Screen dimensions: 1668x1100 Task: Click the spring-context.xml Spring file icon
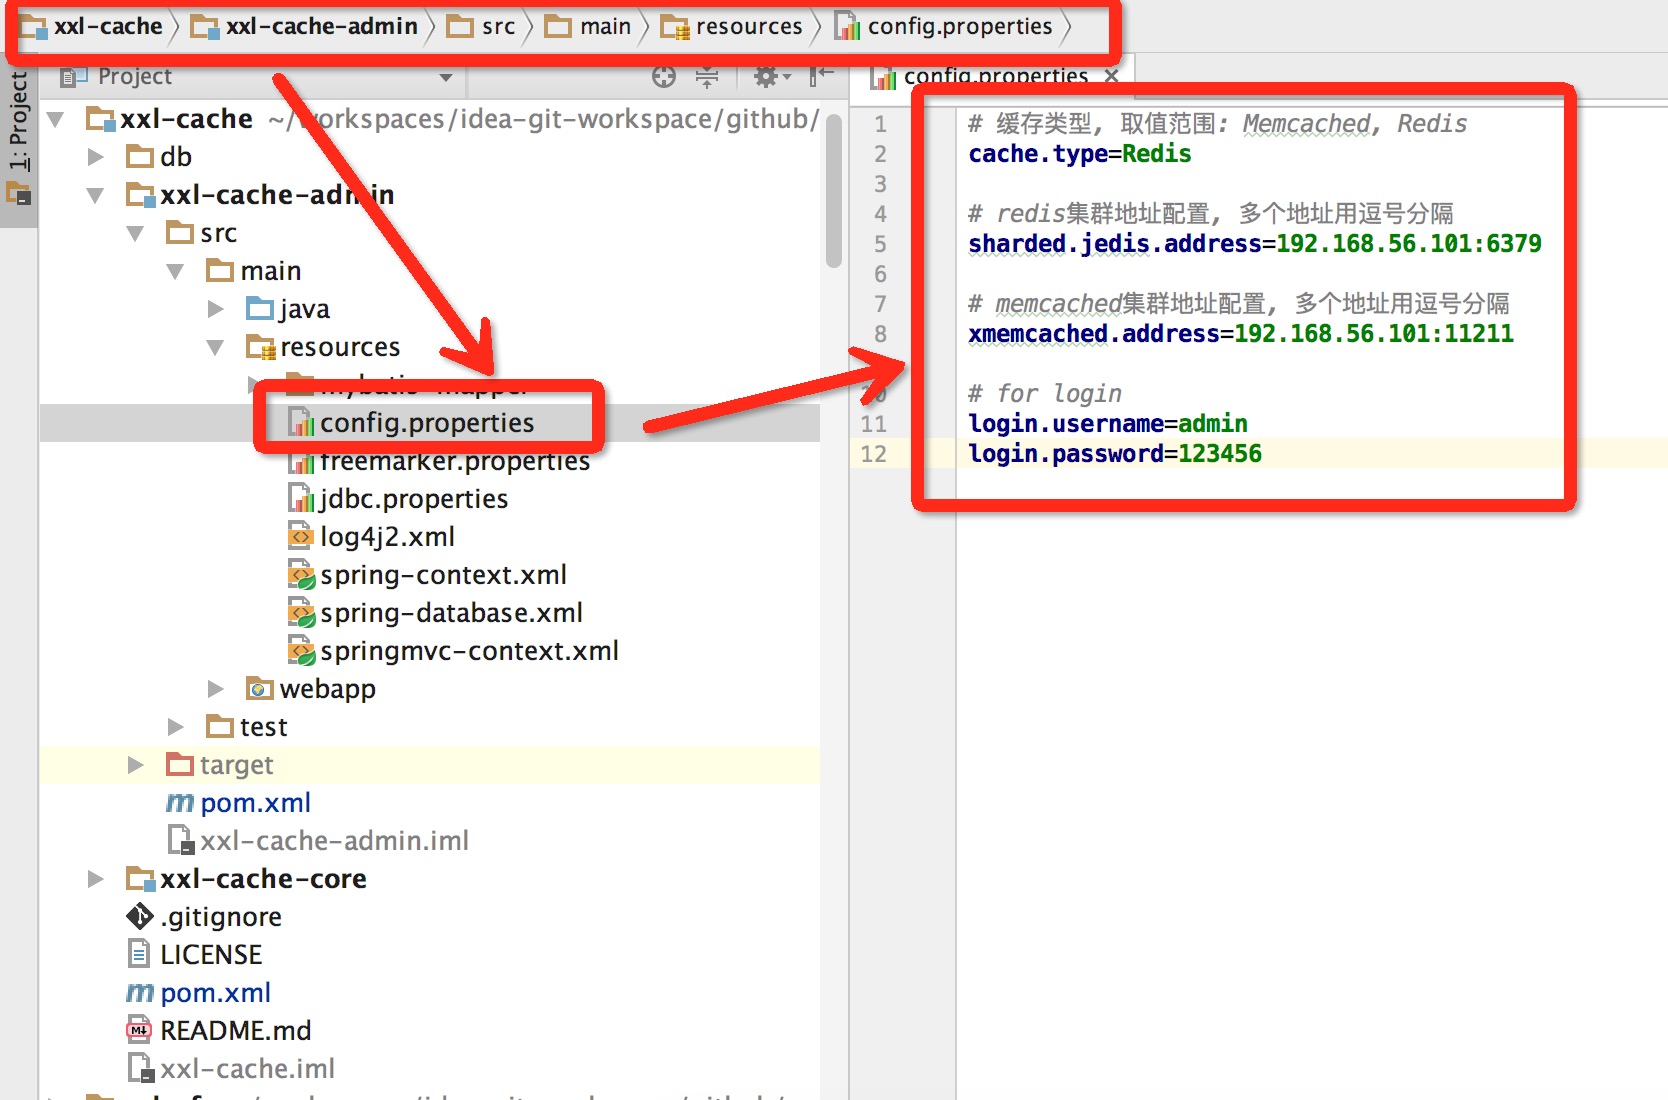pos(301,575)
